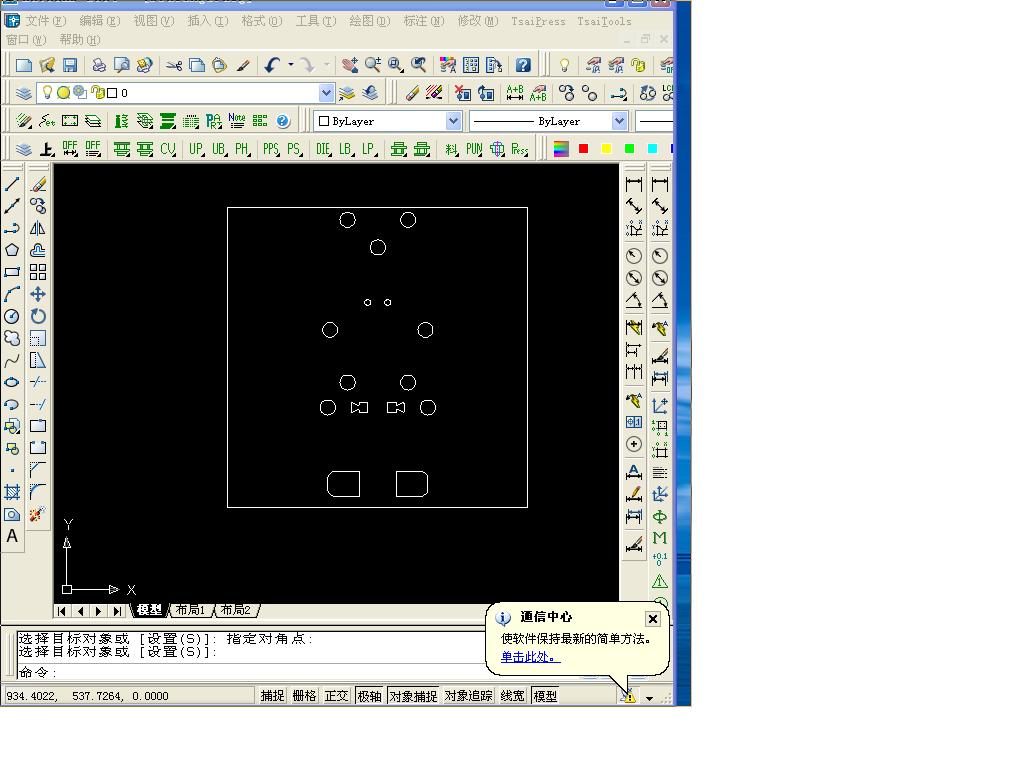Toggle 对象捕捉 object snap in status bar
Viewport: 1024px width, 768px height.
pyautogui.click(x=413, y=696)
